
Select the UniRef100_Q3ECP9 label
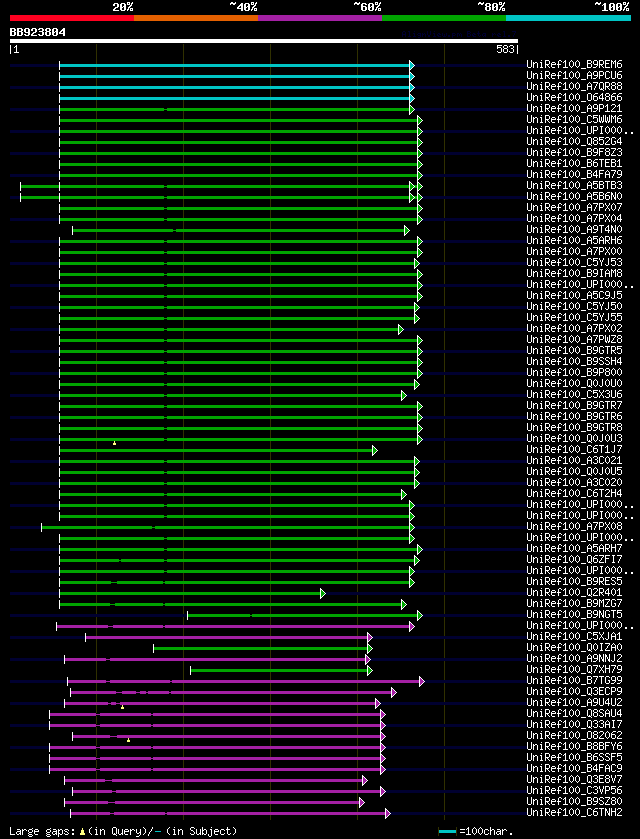click(x=574, y=691)
